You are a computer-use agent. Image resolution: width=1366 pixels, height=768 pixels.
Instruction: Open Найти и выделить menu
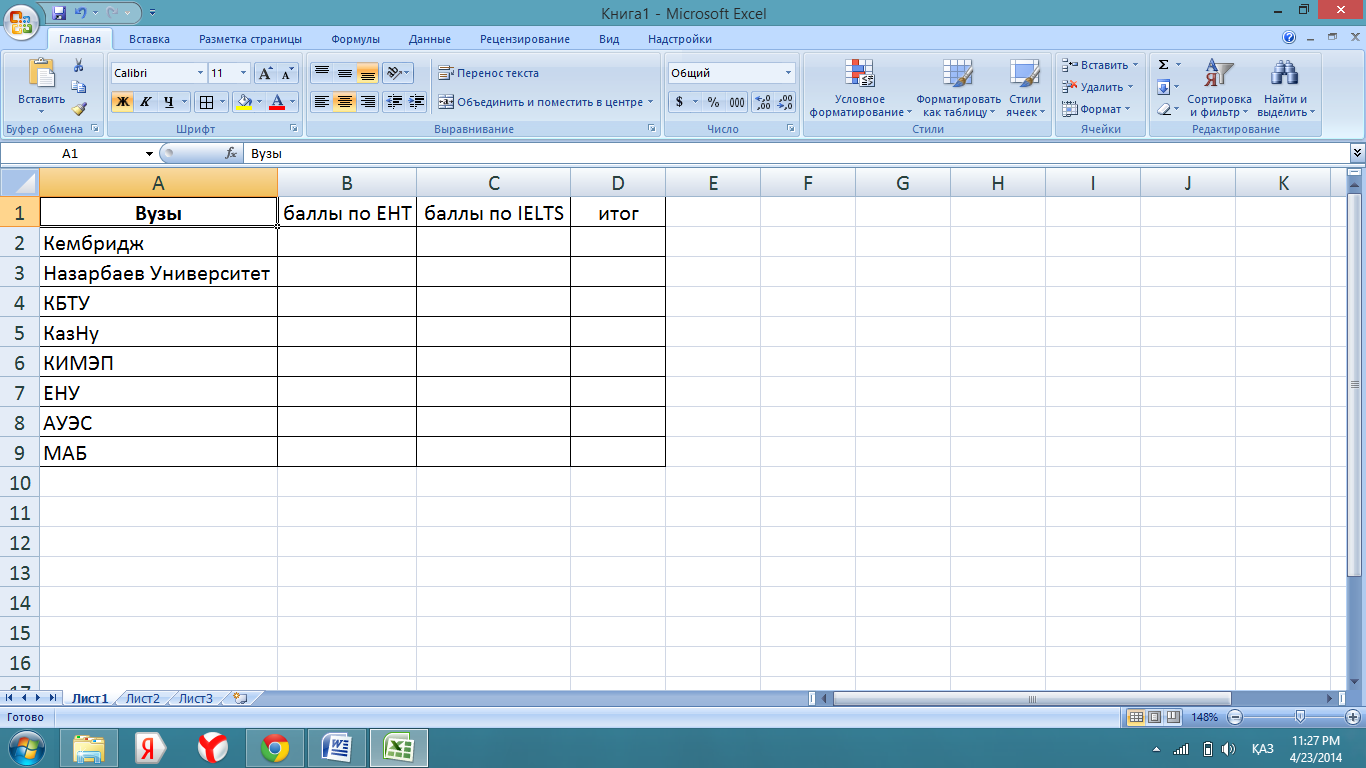pyautogui.click(x=1285, y=88)
